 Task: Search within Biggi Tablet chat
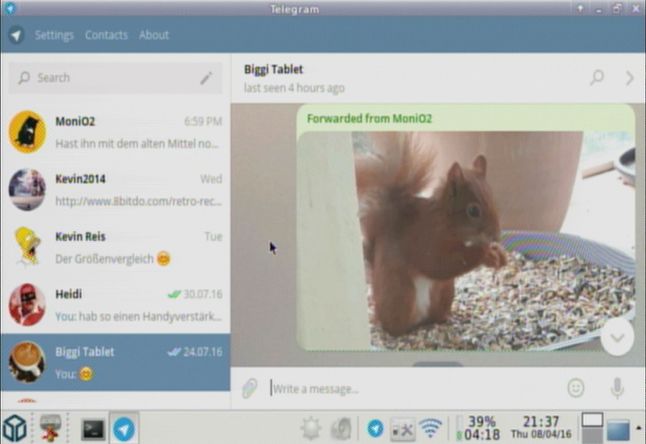(597, 77)
